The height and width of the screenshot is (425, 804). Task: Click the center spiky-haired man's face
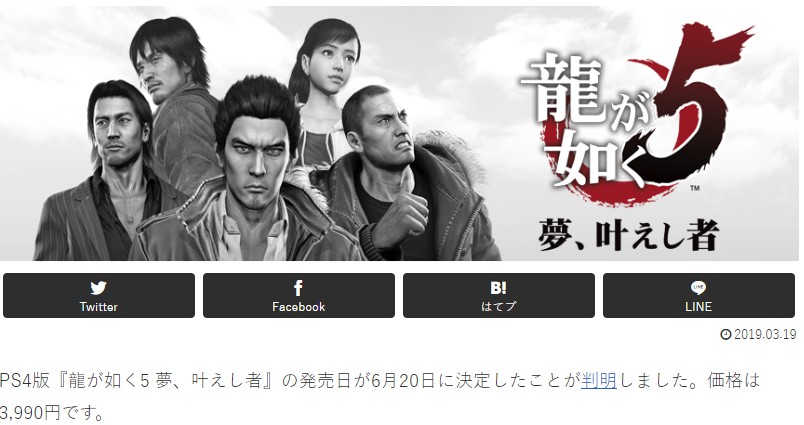(x=256, y=151)
